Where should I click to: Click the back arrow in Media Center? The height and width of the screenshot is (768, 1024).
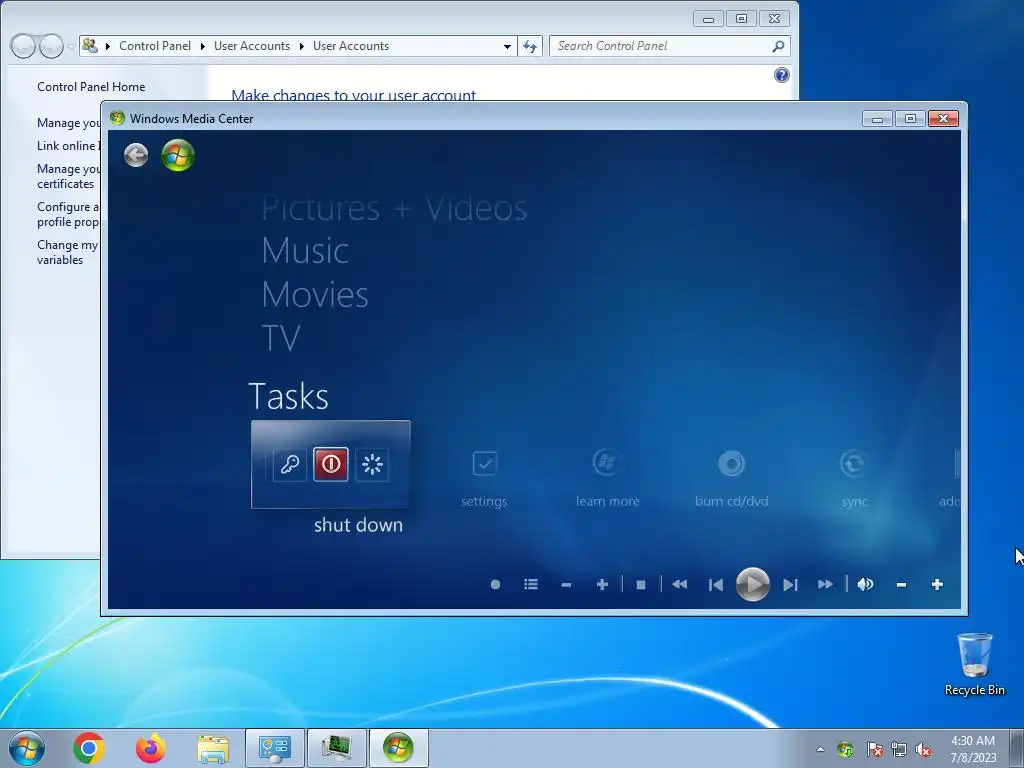pos(136,155)
